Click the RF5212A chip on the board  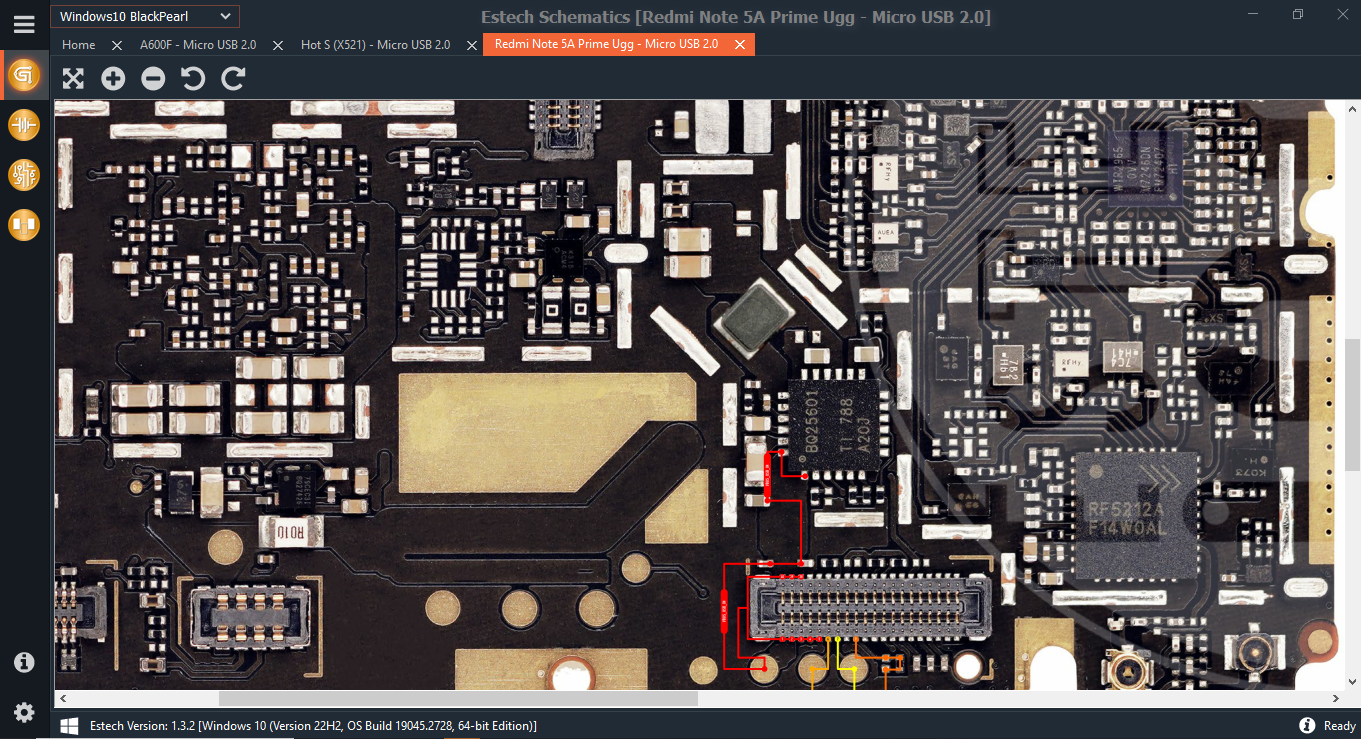tap(1135, 514)
